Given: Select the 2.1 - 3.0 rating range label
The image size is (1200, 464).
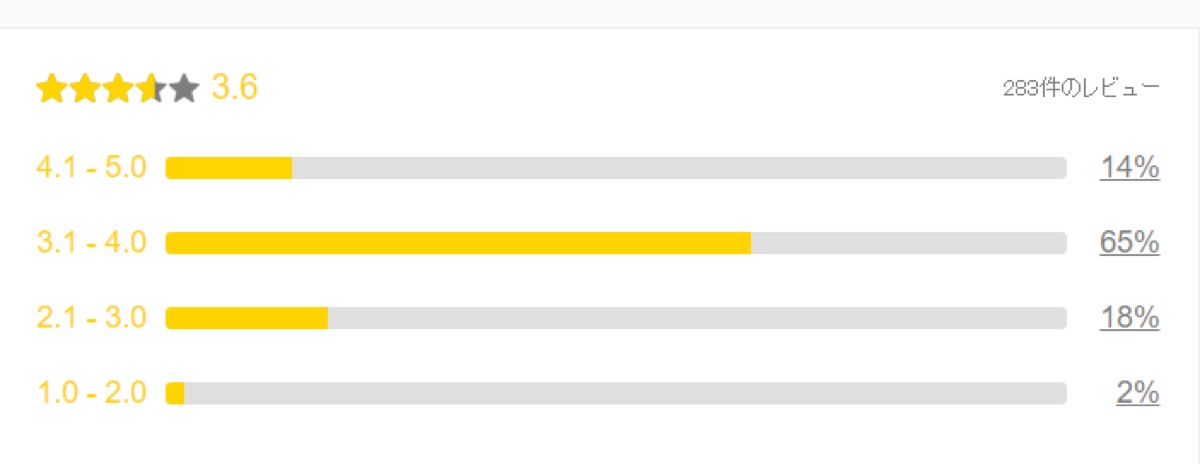Looking at the screenshot, I should [x=91, y=318].
